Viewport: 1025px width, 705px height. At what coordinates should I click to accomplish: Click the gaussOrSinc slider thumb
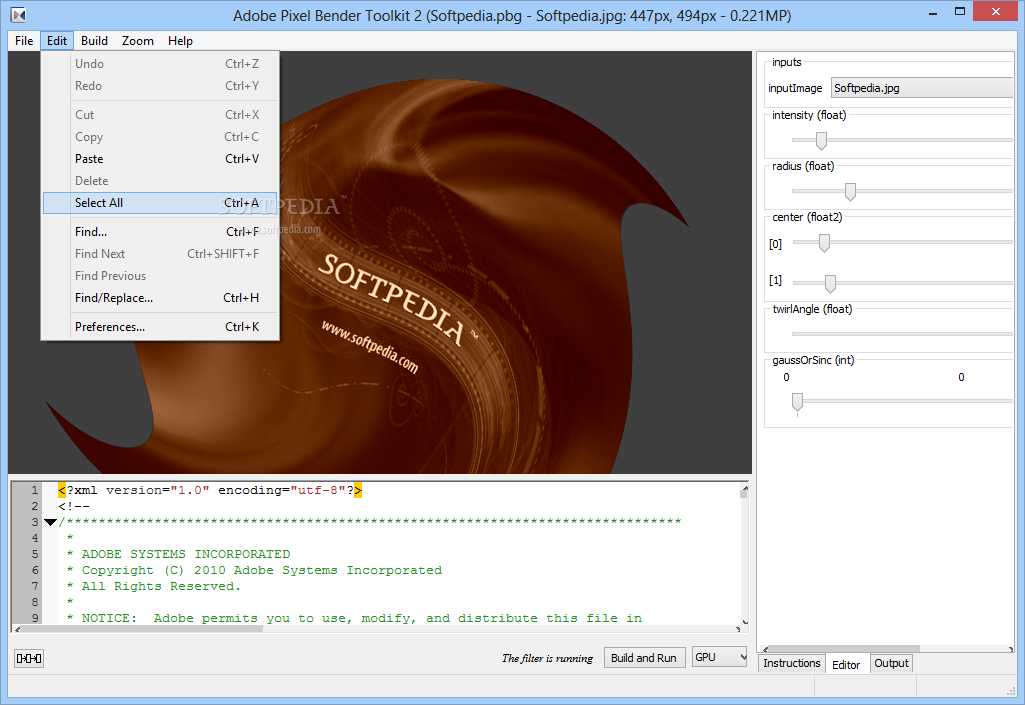pyautogui.click(x=798, y=402)
